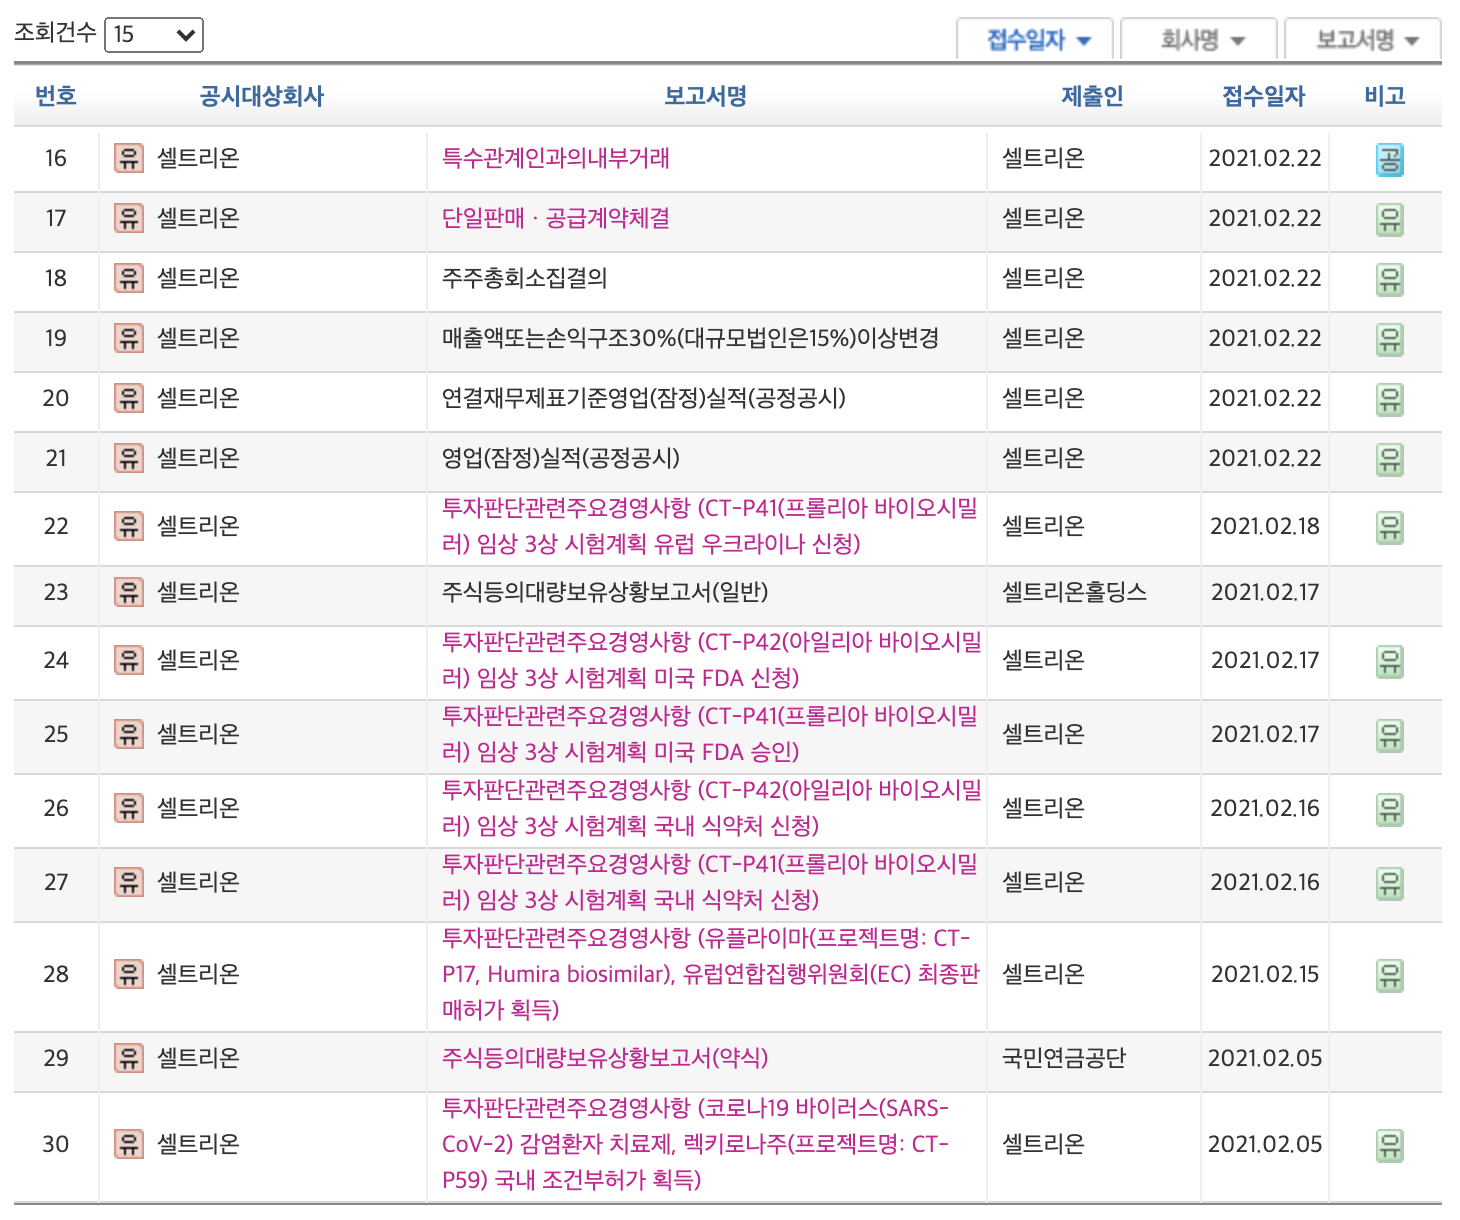Open report 매출액또는손익구조30% 이상변경

[691, 338]
